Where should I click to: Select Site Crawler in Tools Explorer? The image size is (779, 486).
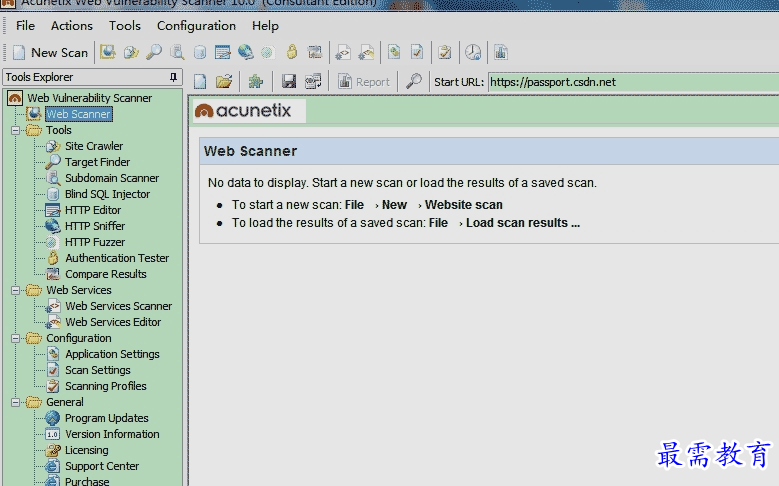coord(94,146)
